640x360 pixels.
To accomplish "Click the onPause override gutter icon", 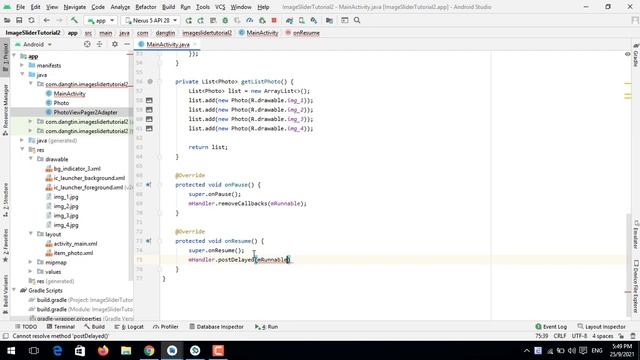I will coord(149,185).
